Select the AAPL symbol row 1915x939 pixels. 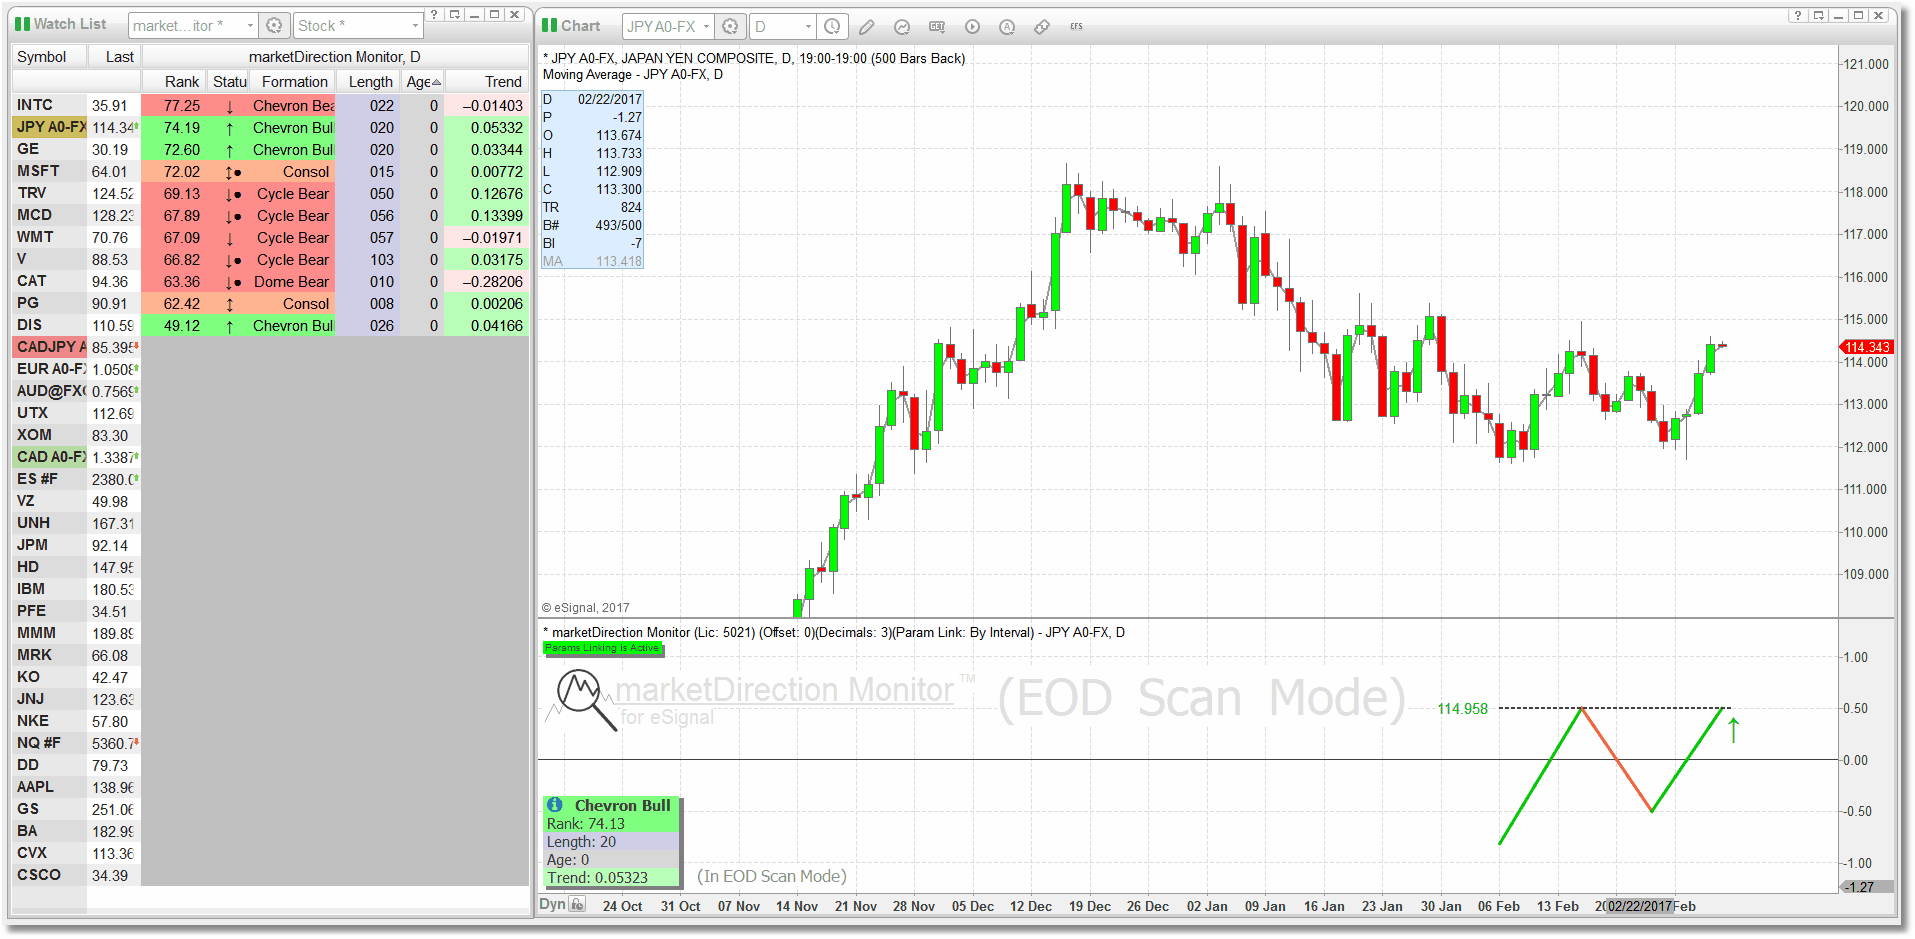35,787
